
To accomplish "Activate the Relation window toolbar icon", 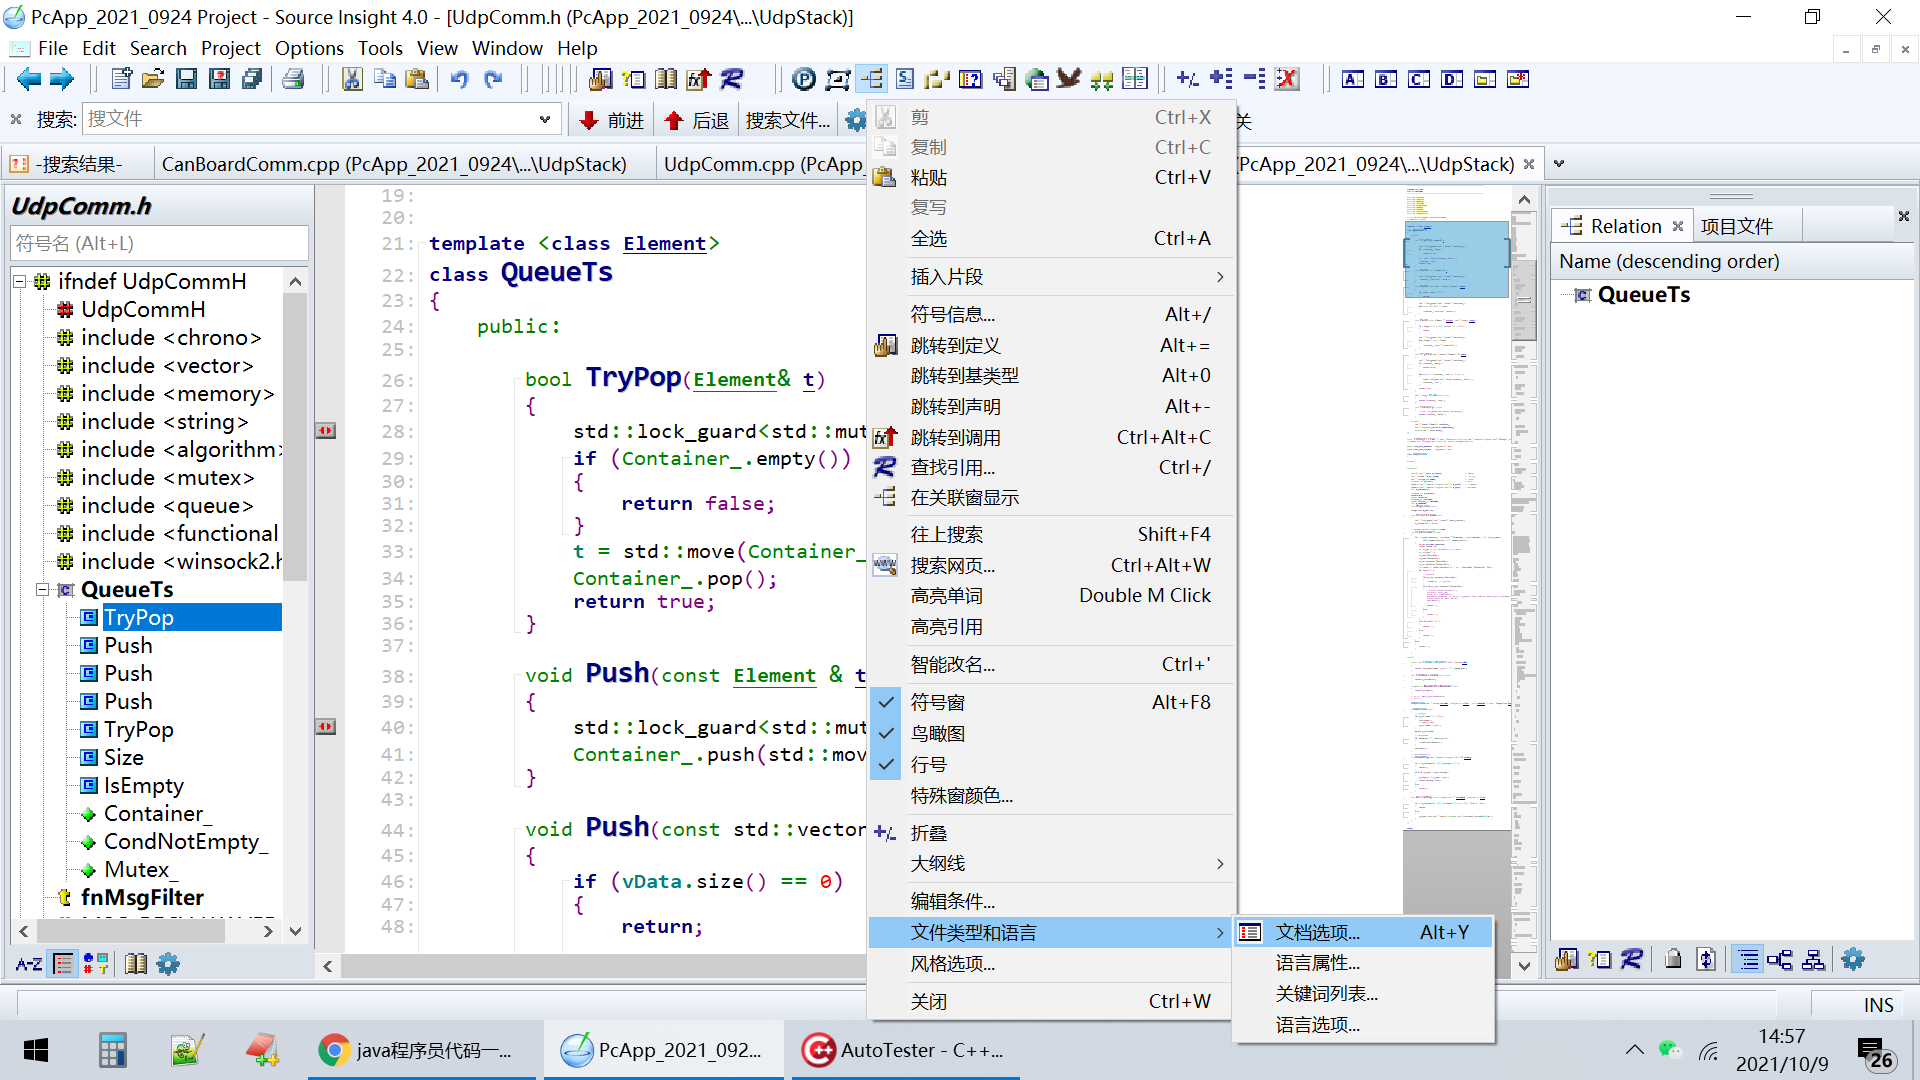I will pyautogui.click(x=872, y=79).
